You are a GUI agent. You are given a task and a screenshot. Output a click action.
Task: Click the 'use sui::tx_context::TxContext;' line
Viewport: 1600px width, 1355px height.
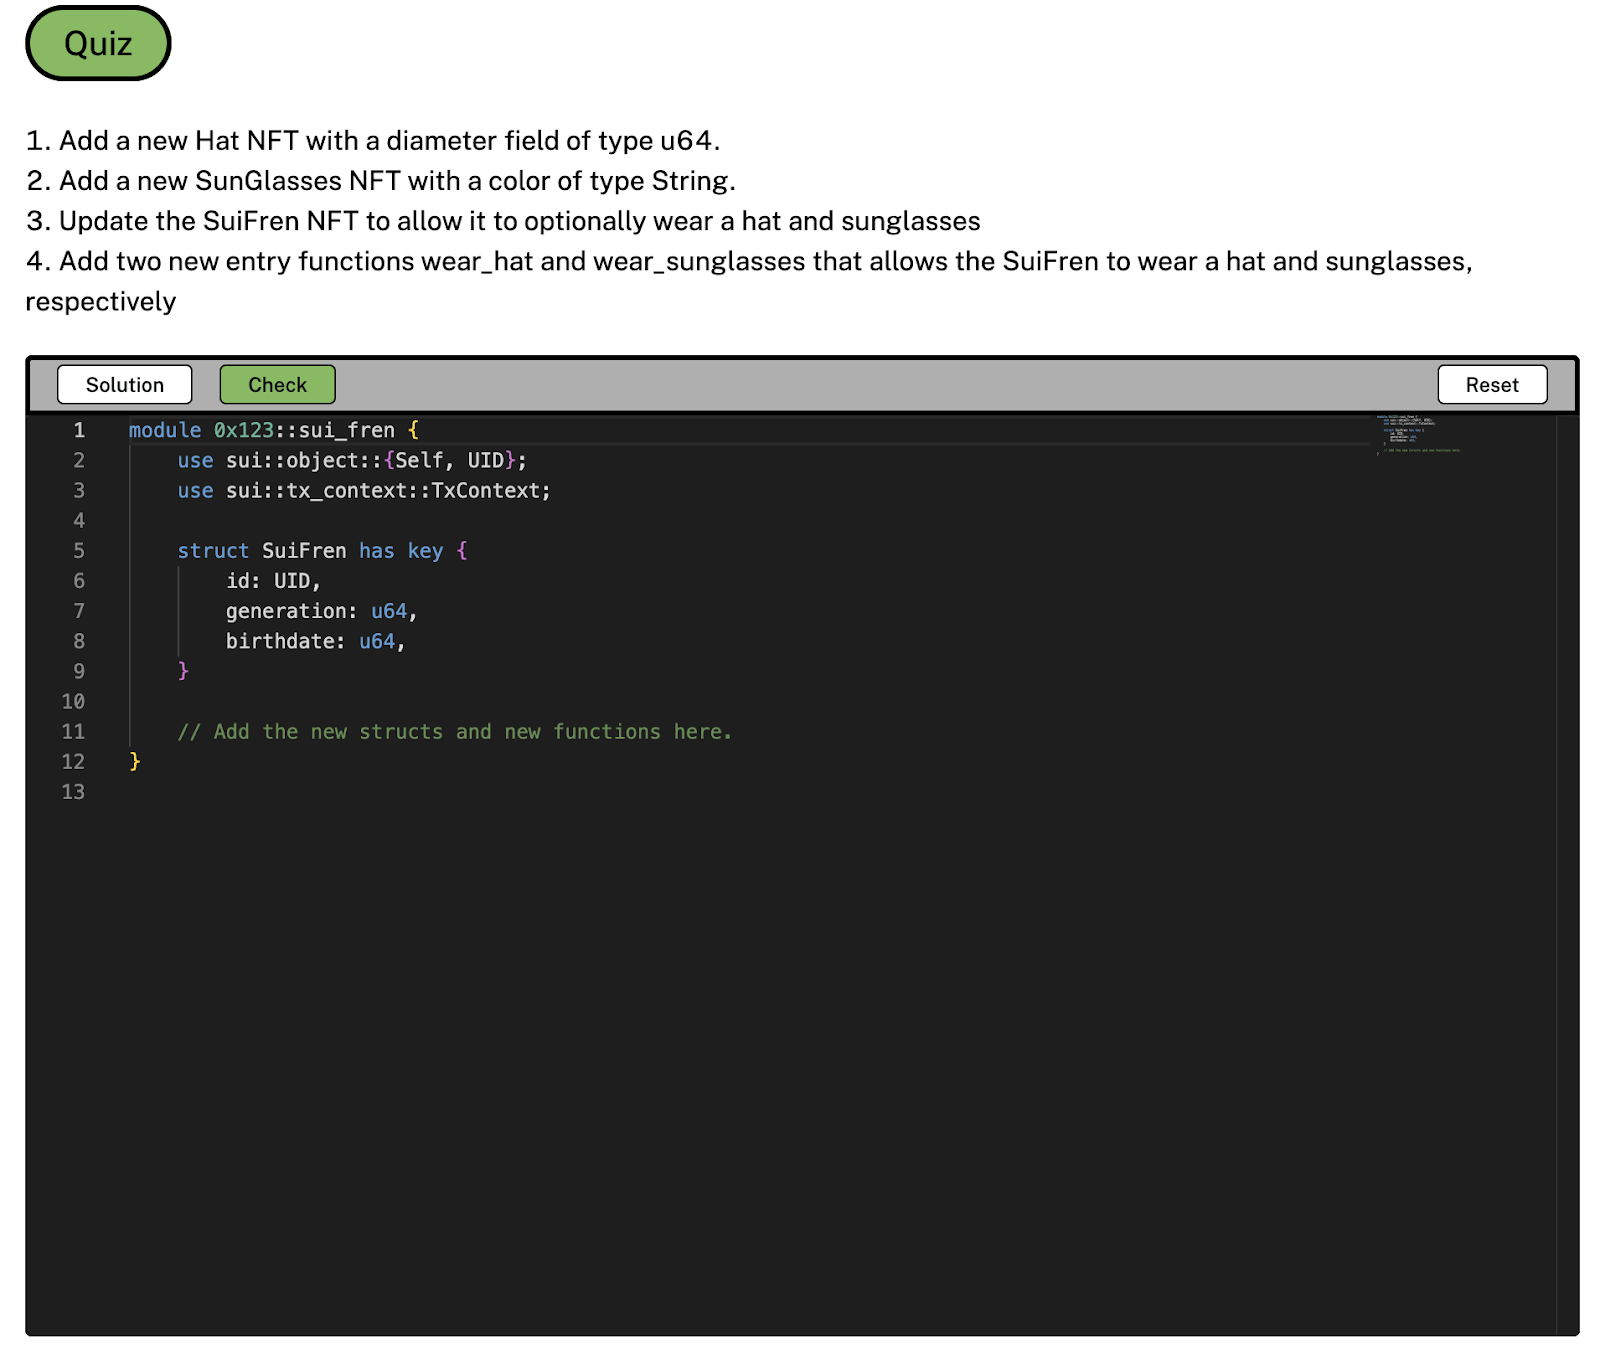364,491
